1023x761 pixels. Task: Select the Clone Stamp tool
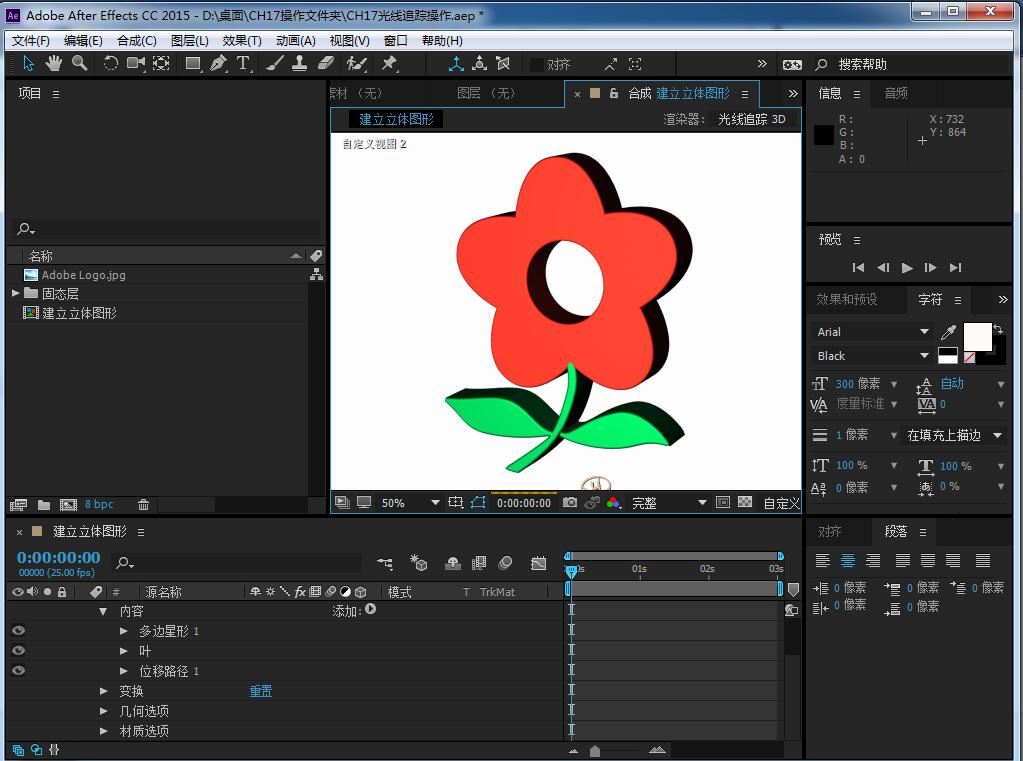(x=299, y=63)
